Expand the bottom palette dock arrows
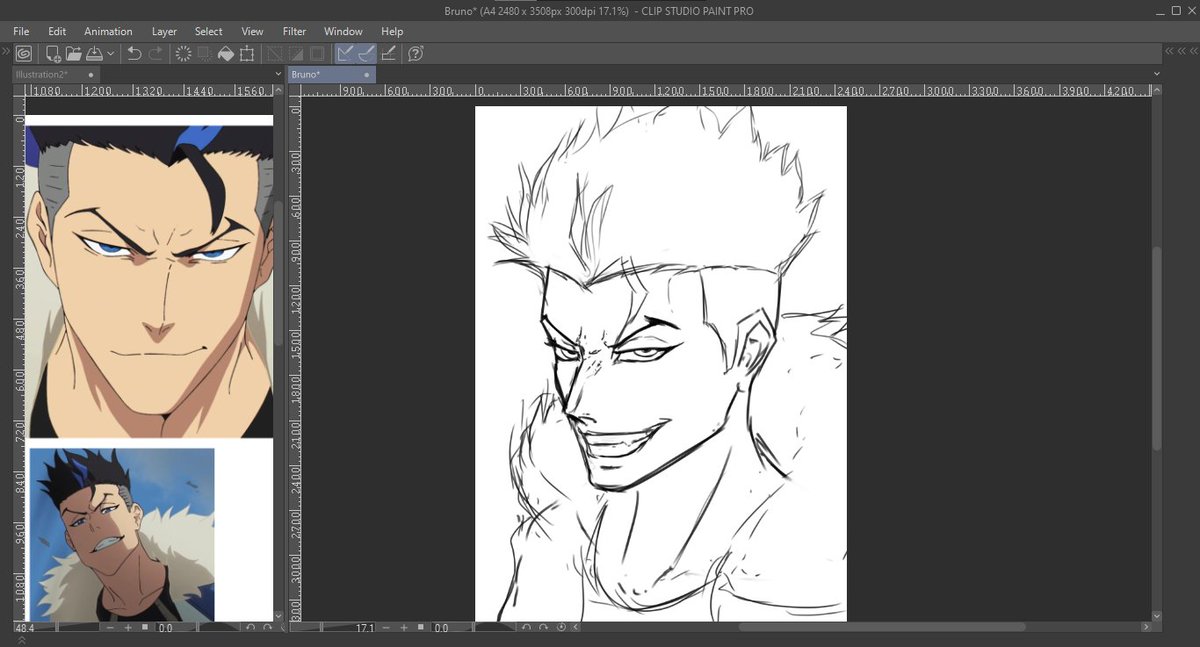Viewport: 1200px width, 647px height. [23, 641]
